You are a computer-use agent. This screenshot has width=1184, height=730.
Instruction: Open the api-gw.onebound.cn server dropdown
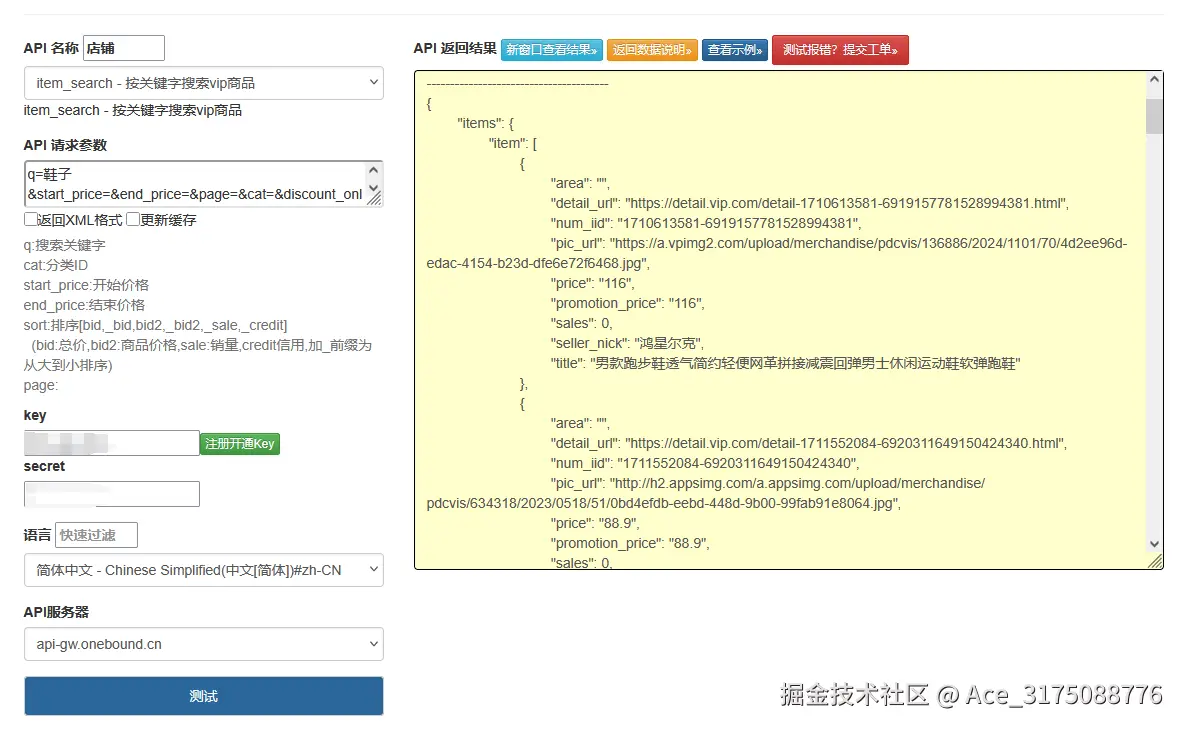(x=204, y=644)
